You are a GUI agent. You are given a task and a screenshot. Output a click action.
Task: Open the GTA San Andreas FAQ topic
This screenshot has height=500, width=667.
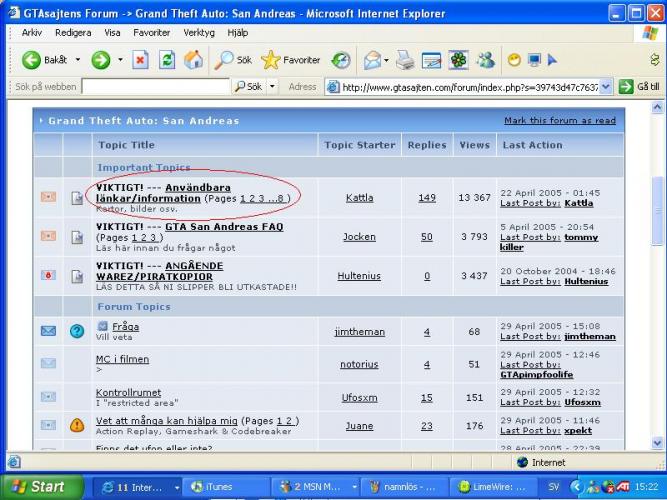pos(224,227)
